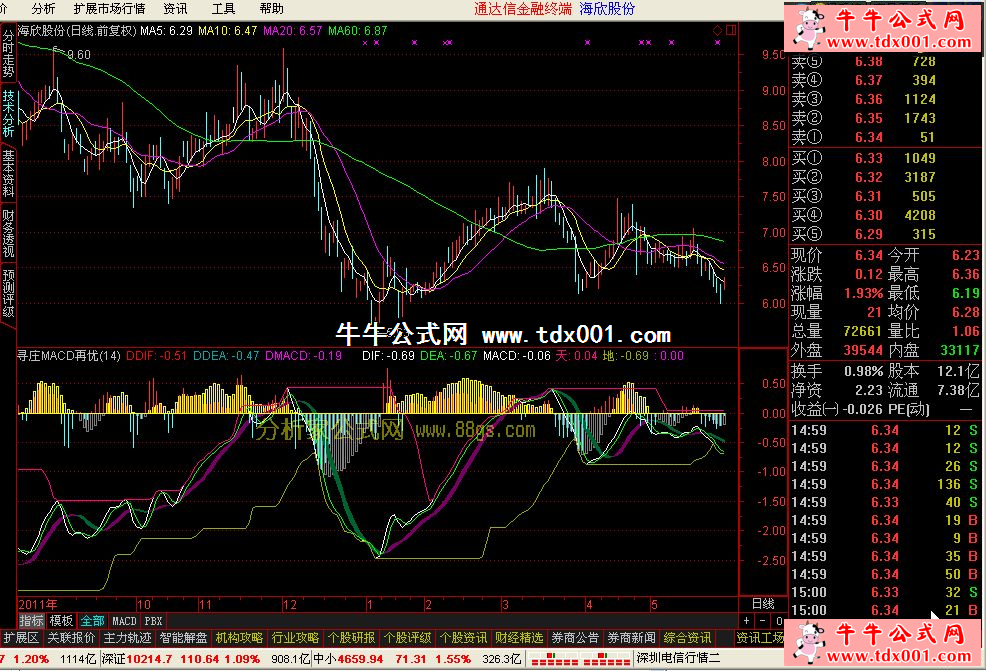Screen dimensions: 986x671
Task: Click the 15:00 6.33 32 S trade row
Action: click(x=885, y=592)
